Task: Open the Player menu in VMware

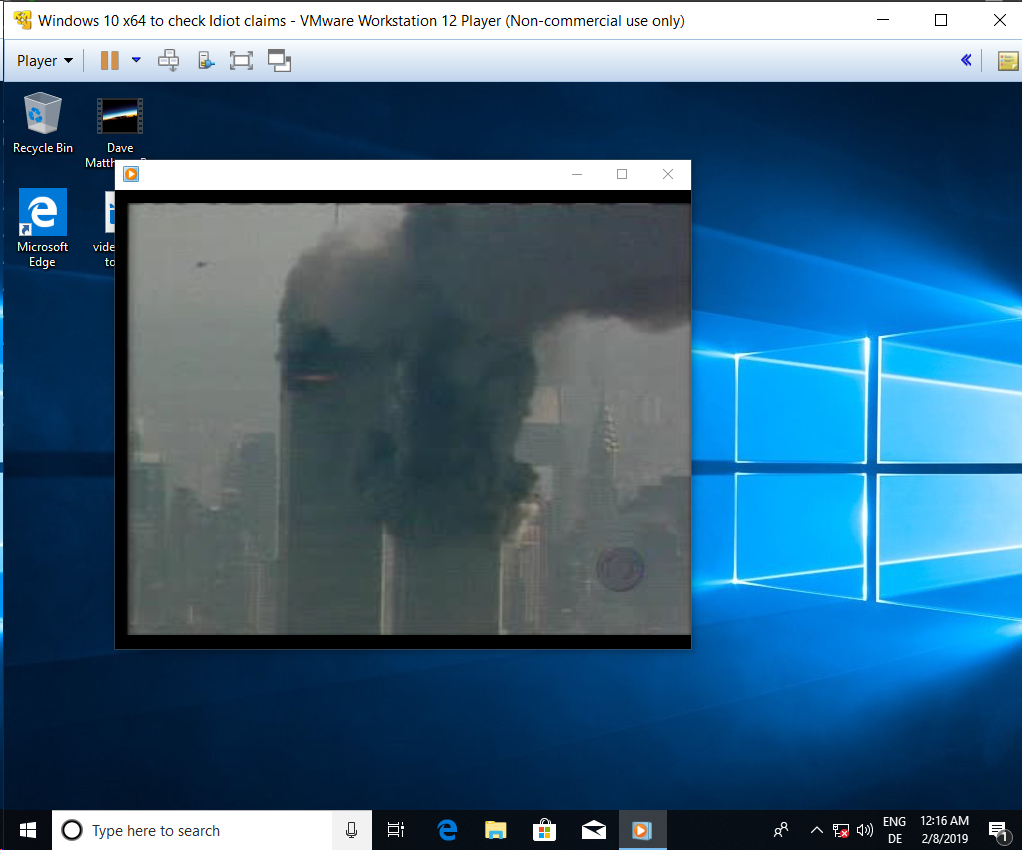Action: click(44, 61)
